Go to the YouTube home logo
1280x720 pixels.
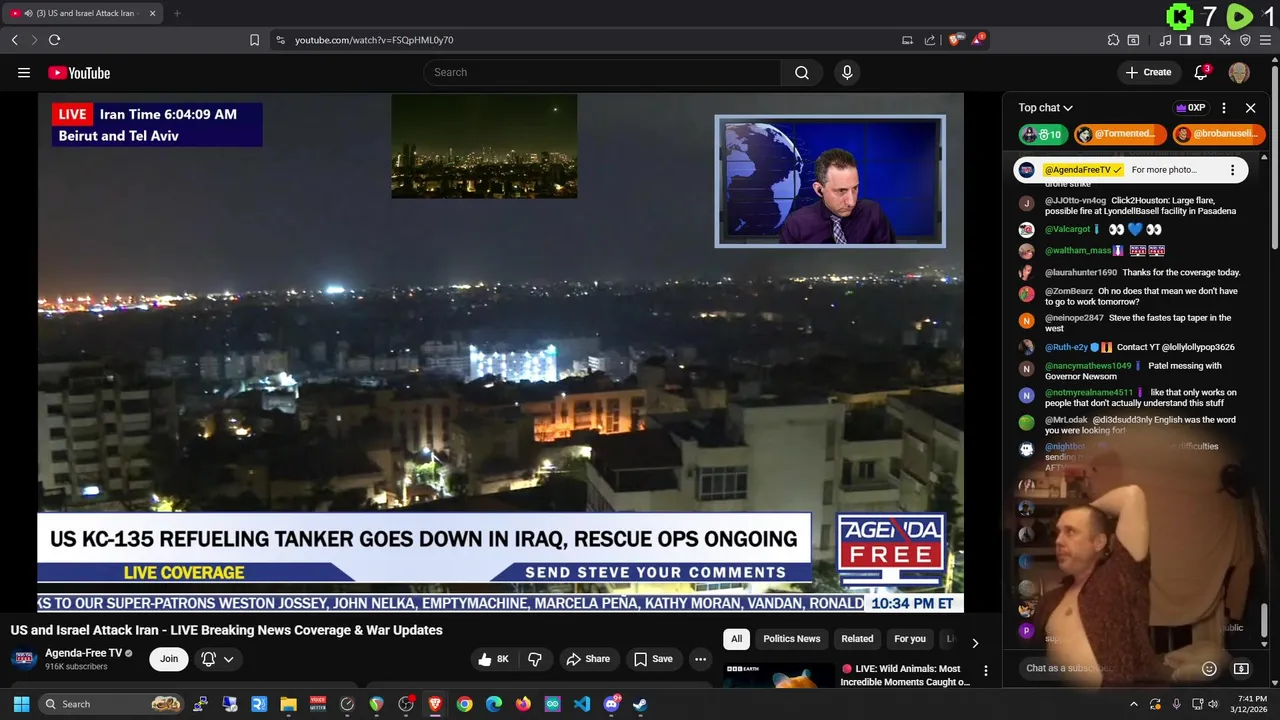pos(79,72)
